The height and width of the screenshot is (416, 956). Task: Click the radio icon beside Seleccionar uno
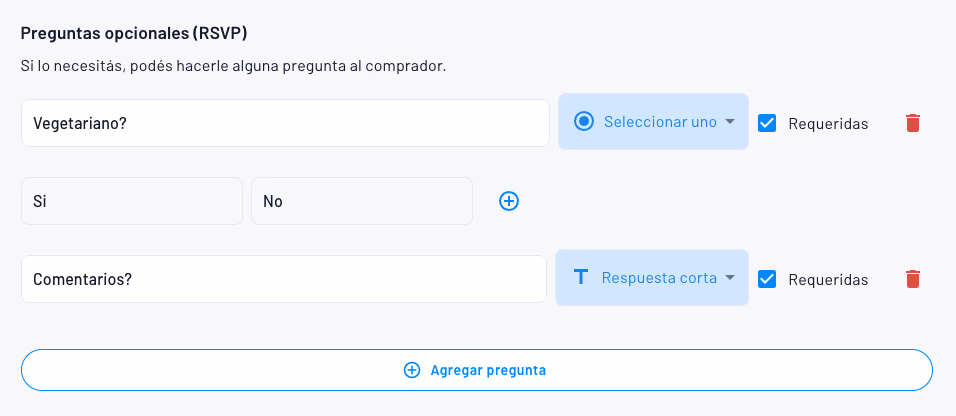(x=584, y=122)
